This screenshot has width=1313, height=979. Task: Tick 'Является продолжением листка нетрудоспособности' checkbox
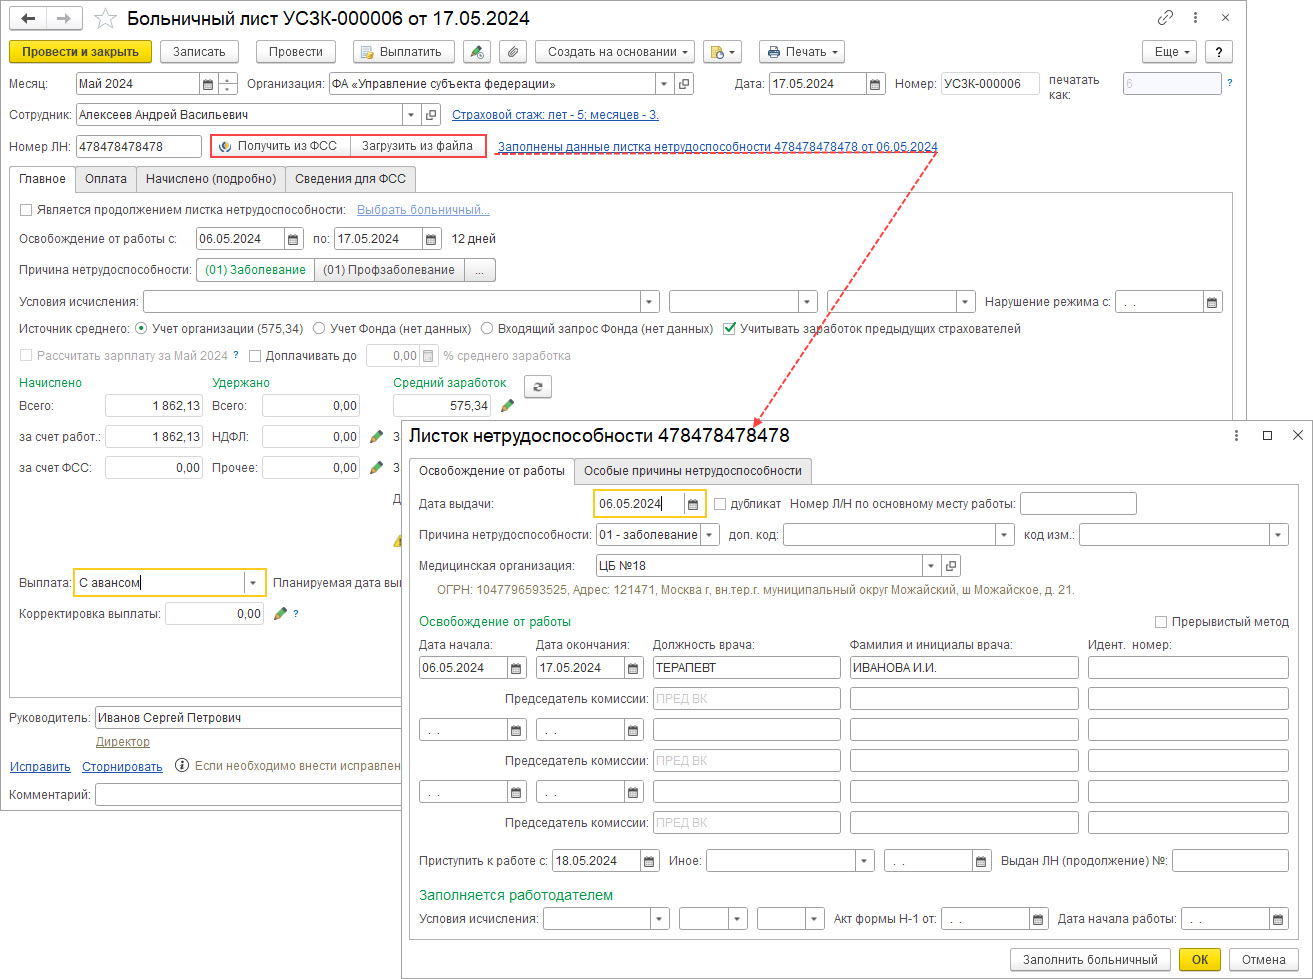26,210
